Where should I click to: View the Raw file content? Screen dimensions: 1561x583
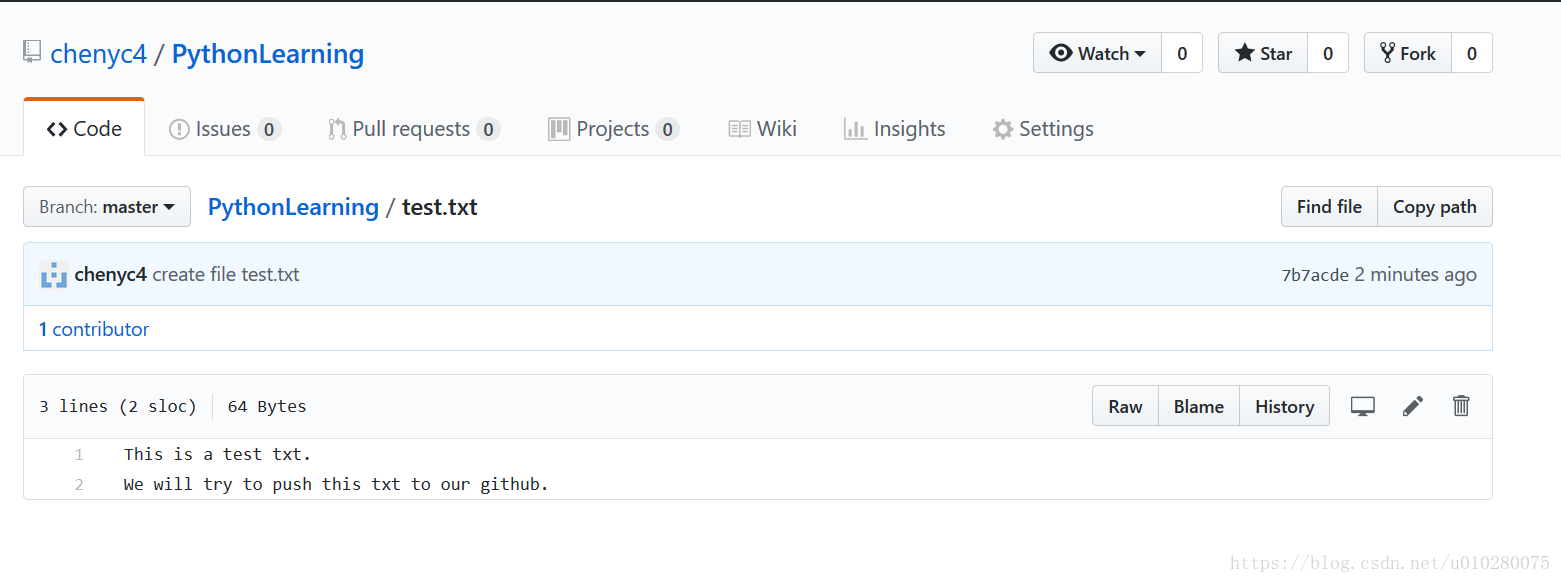(x=1125, y=406)
